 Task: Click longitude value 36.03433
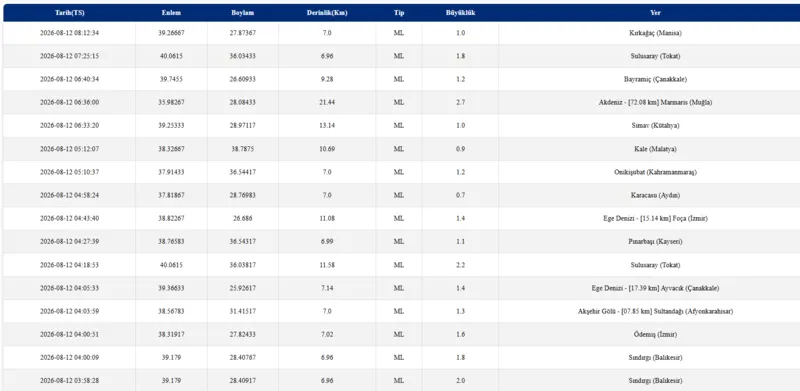tap(243, 56)
